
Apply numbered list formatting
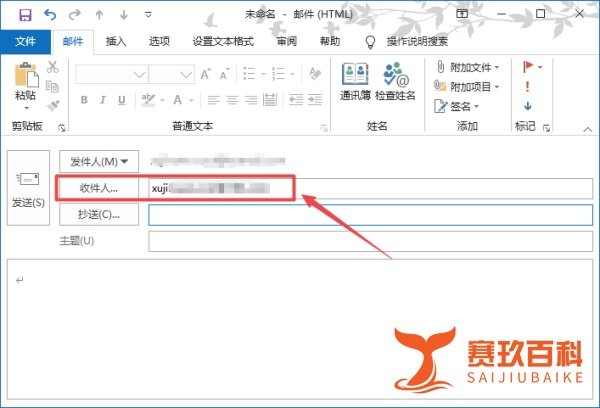pyautogui.click(x=278, y=73)
